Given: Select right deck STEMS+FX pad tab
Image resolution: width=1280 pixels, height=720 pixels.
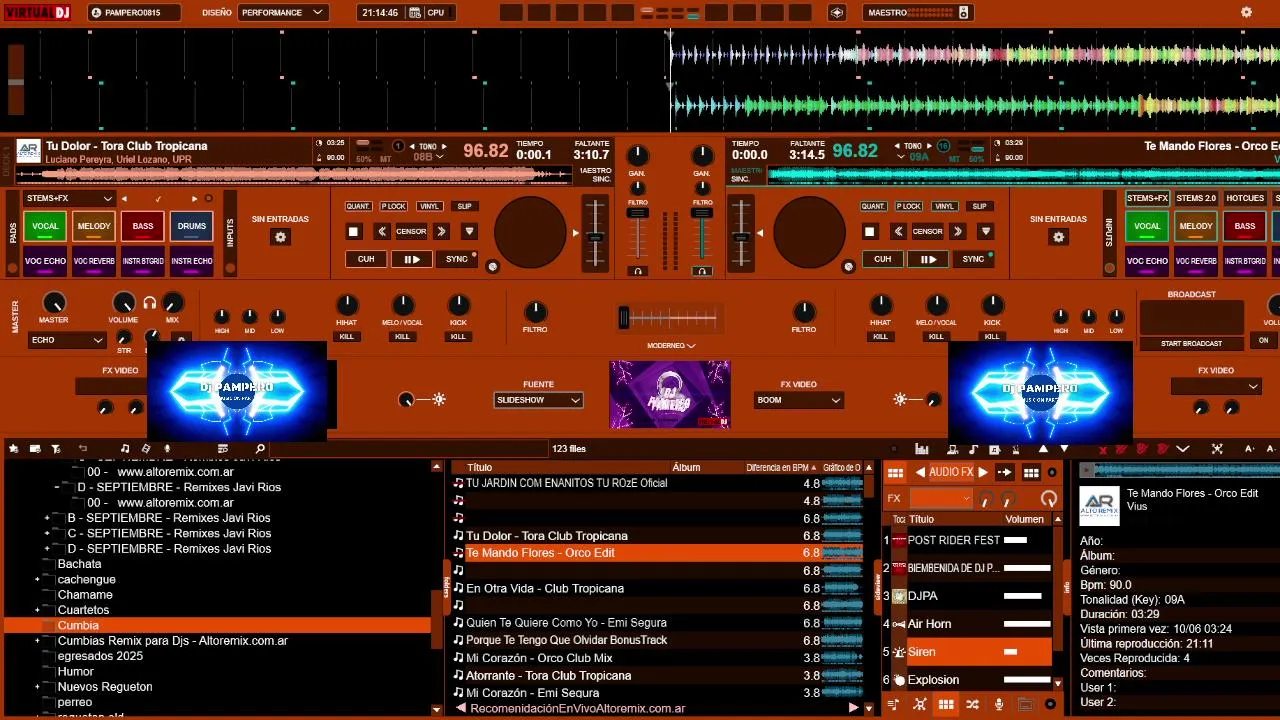Looking at the screenshot, I should (x=1147, y=198).
